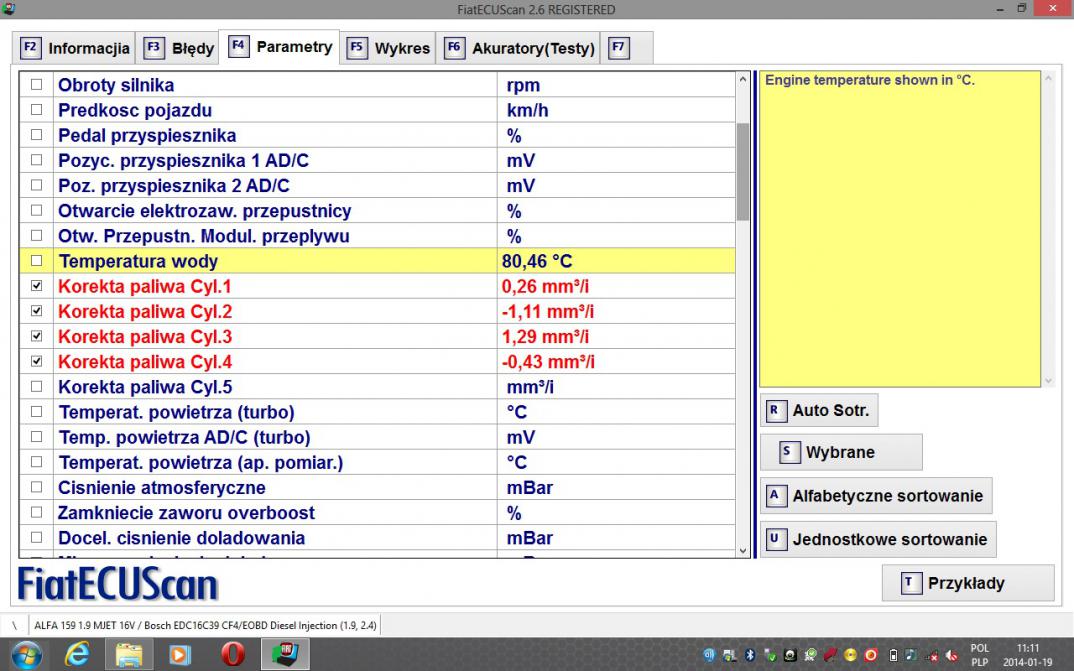Click description panel scroll-down arrow
The image size is (1074, 671).
coord(1048,381)
